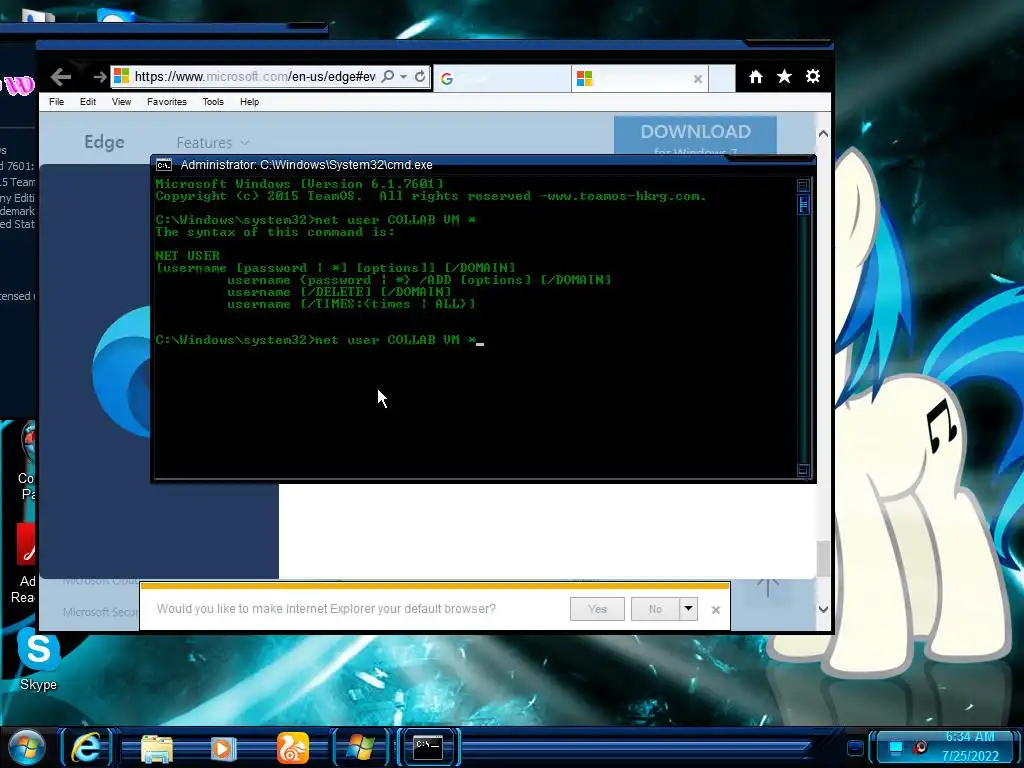1024x768 pixels.
Task: Open the Windows Start orb
Action: [x=26, y=748]
